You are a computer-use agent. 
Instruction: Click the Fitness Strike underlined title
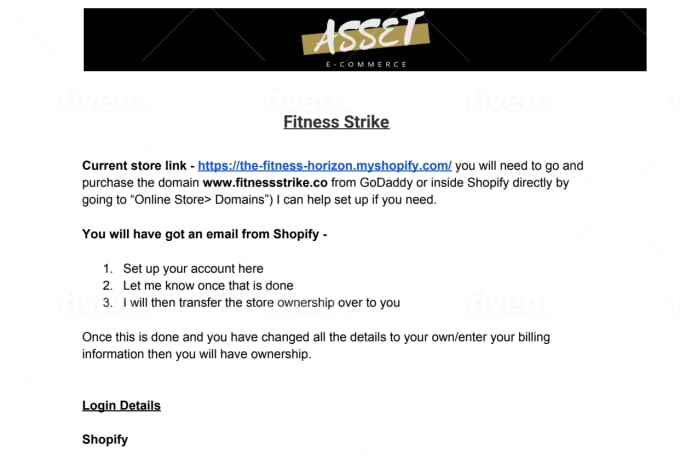tap(336, 122)
